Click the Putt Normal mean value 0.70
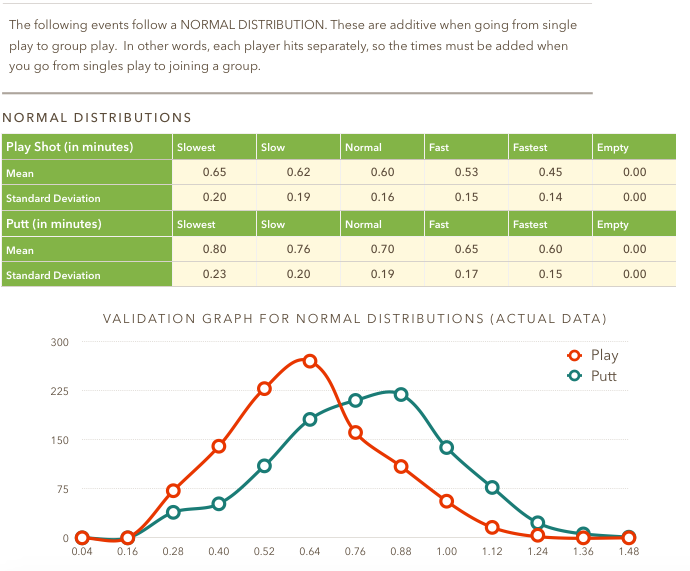Image resolution: width=690 pixels, height=571 pixels. coord(382,249)
